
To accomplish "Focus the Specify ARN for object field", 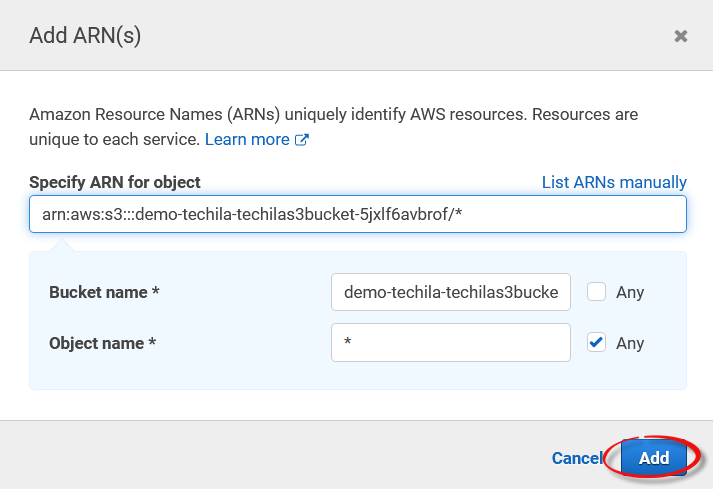I will (x=357, y=214).
